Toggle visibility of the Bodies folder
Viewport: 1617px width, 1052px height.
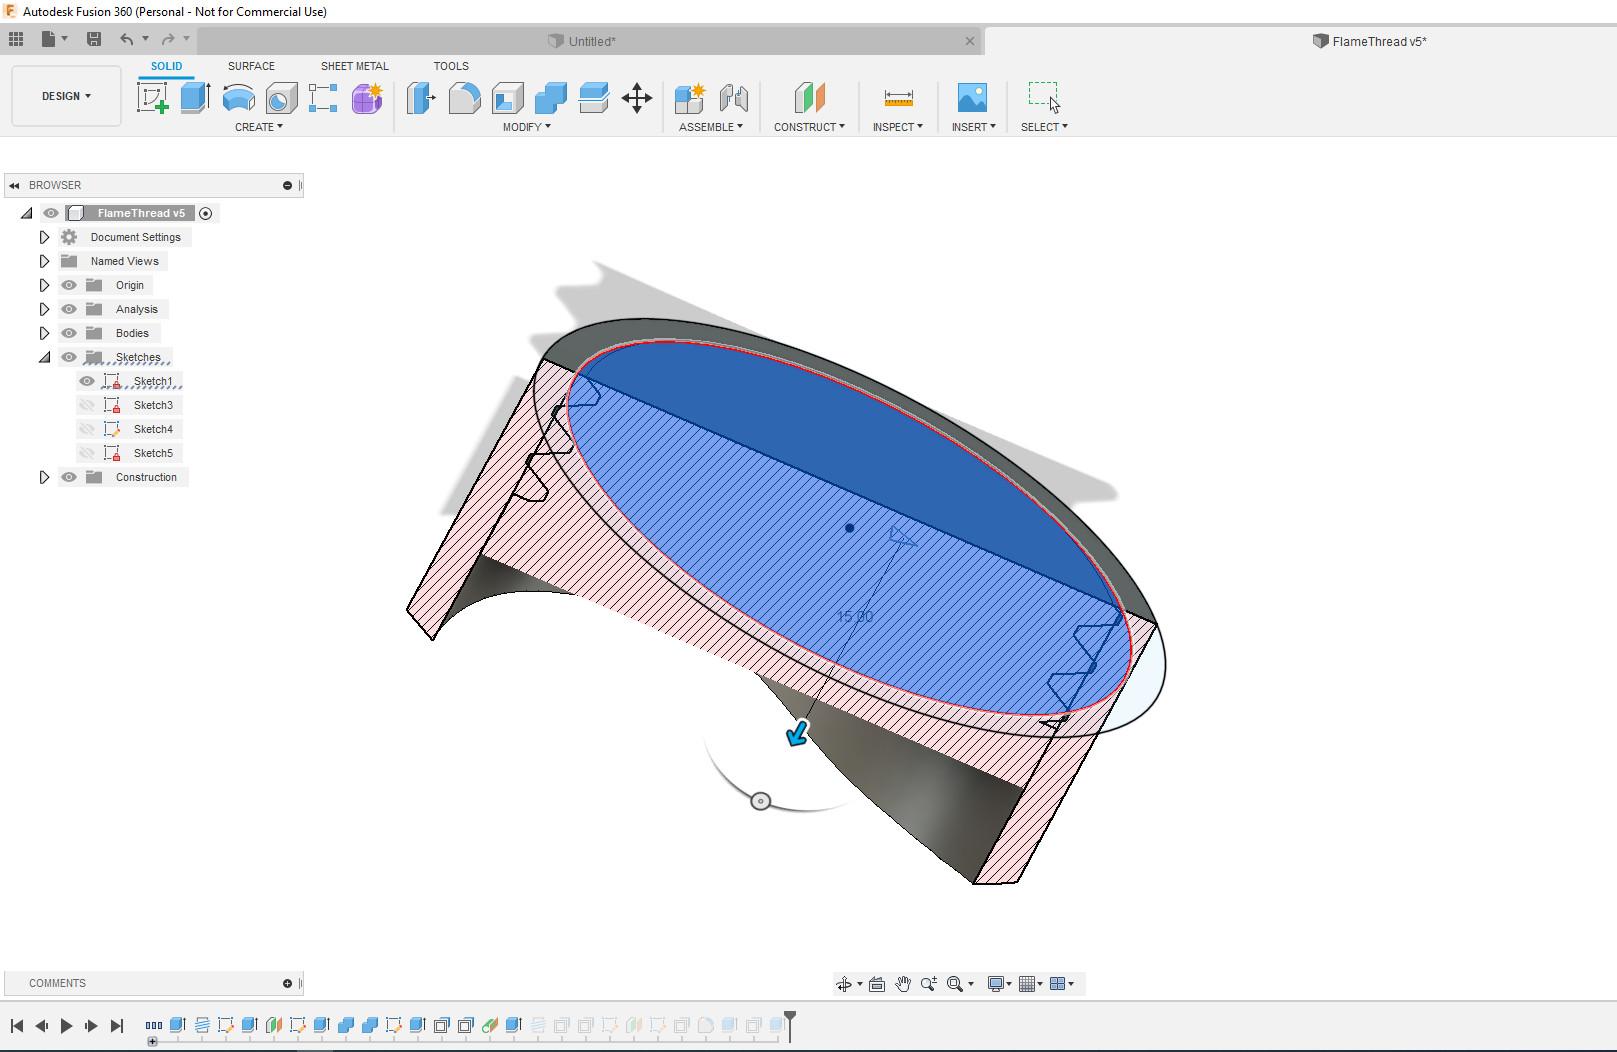pyautogui.click(x=69, y=333)
